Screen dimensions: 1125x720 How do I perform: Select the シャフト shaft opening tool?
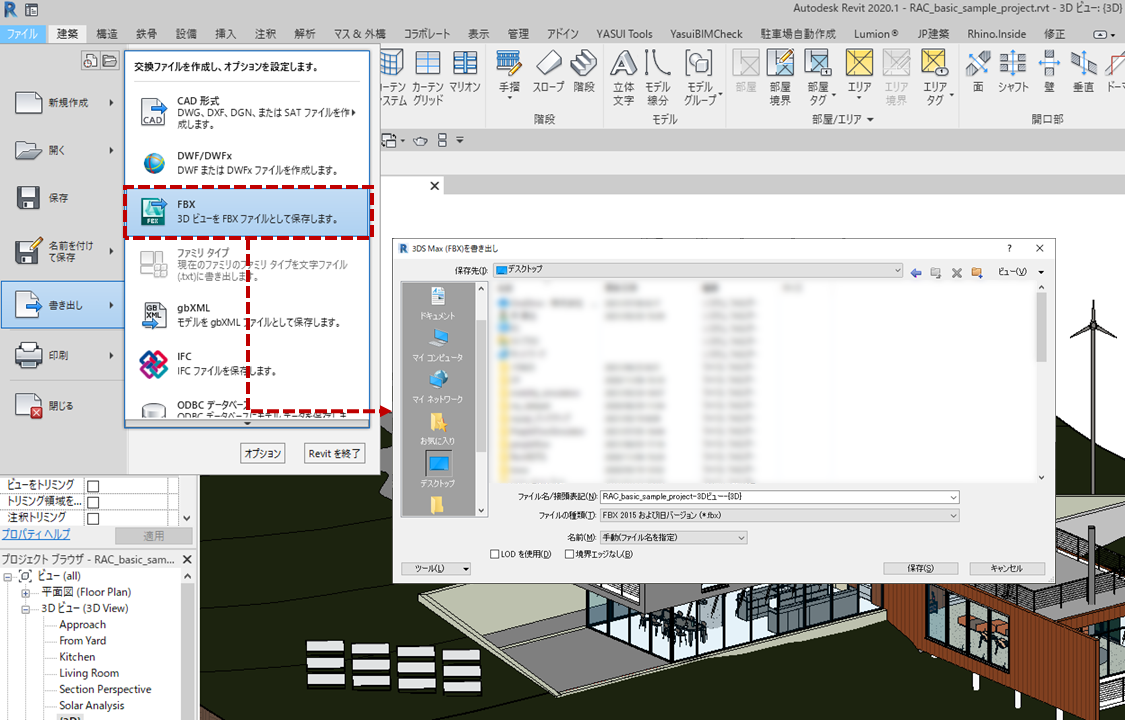coord(1013,70)
